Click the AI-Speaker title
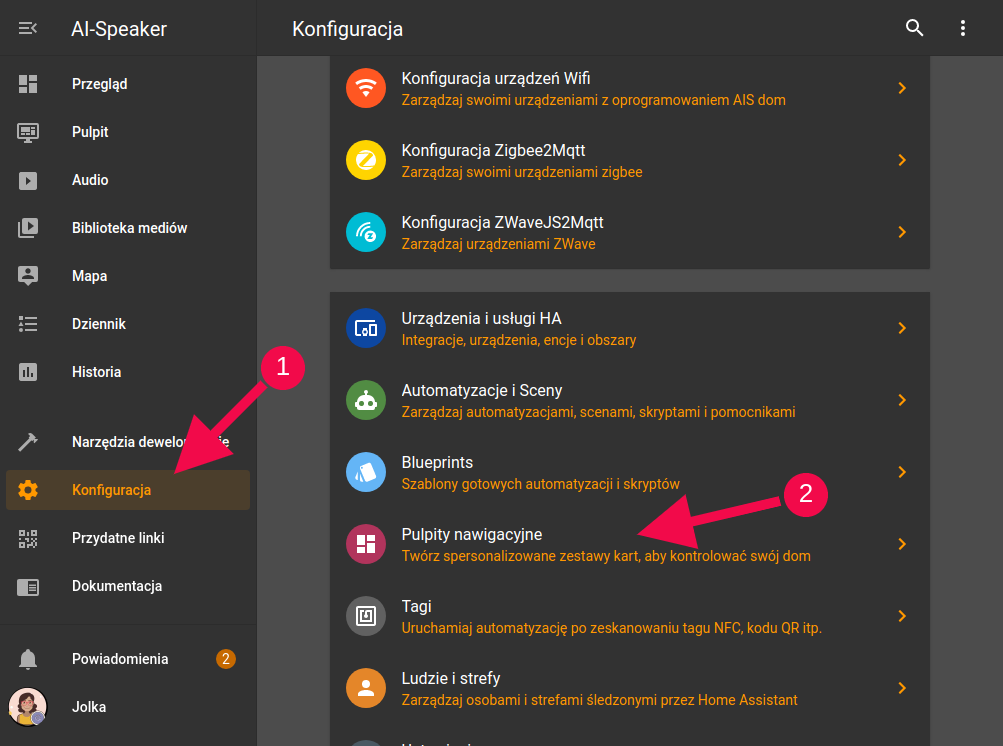Screen dimensions: 1003x746 pyautogui.click(x=119, y=29)
